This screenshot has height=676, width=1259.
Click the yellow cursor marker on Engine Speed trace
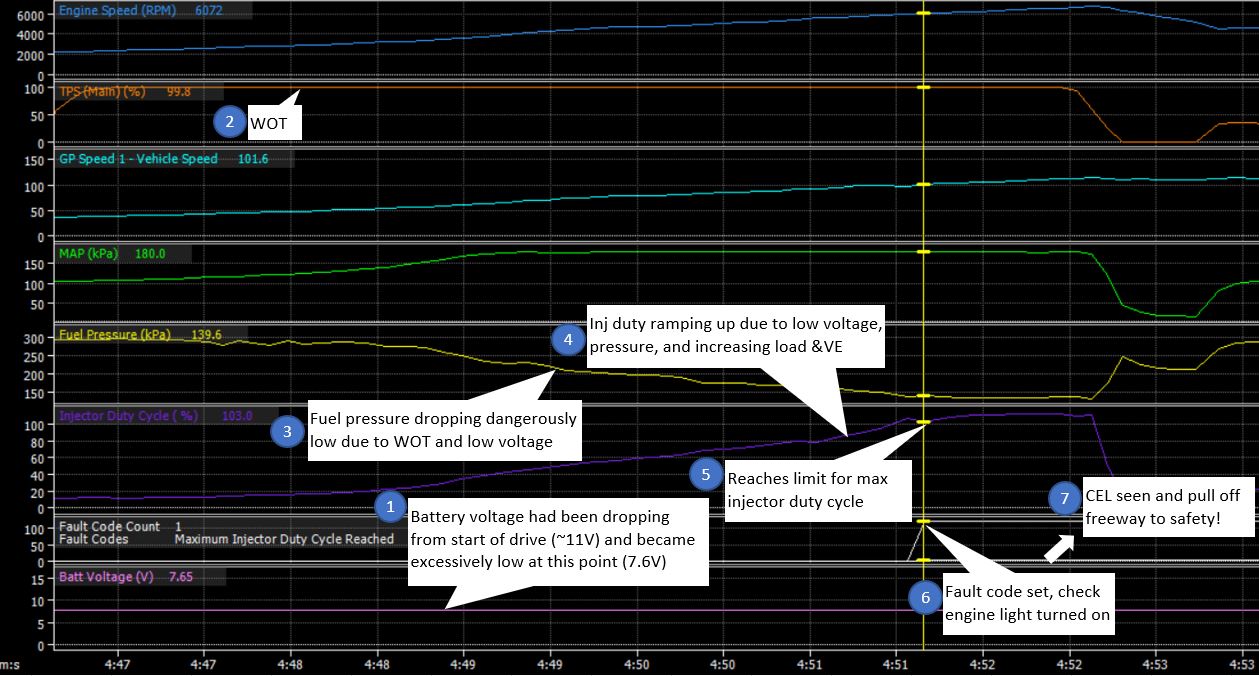pos(923,13)
